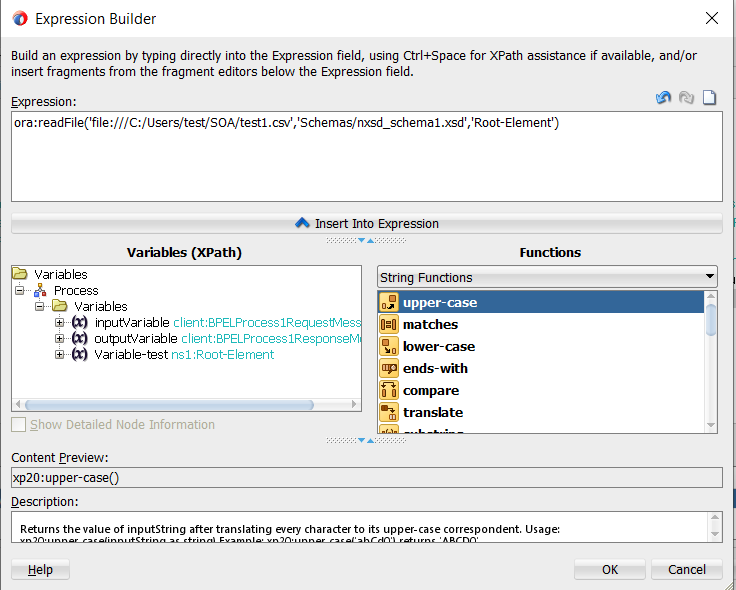Expand the inputVariable tree node

[x=60, y=323]
